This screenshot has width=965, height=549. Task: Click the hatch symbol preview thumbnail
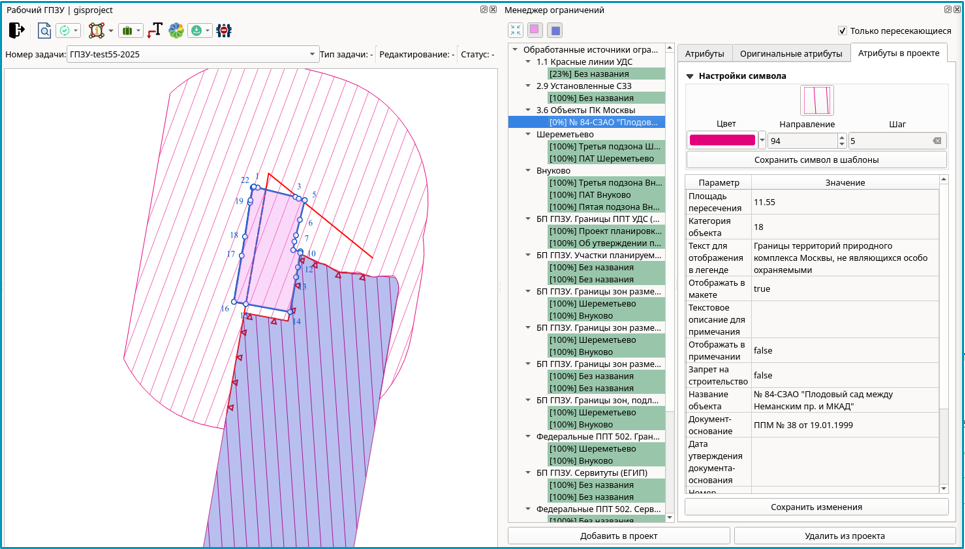pyautogui.click(x=817, y=101)
